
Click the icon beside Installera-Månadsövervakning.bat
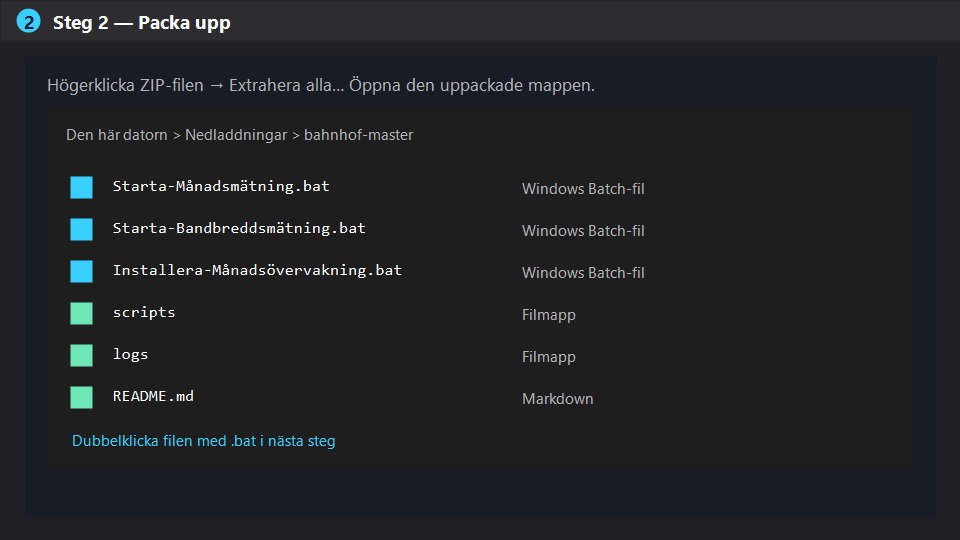point(81,271)
